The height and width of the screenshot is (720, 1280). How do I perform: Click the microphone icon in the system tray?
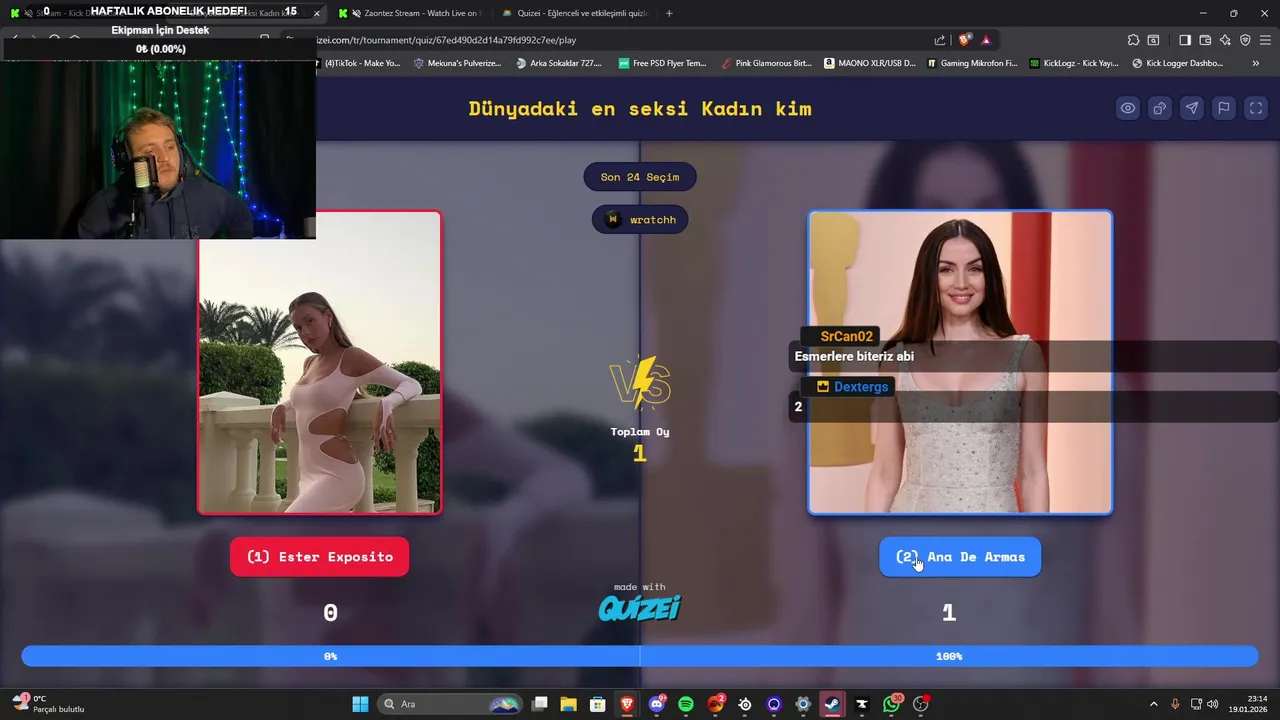[x=1175, y=704]
